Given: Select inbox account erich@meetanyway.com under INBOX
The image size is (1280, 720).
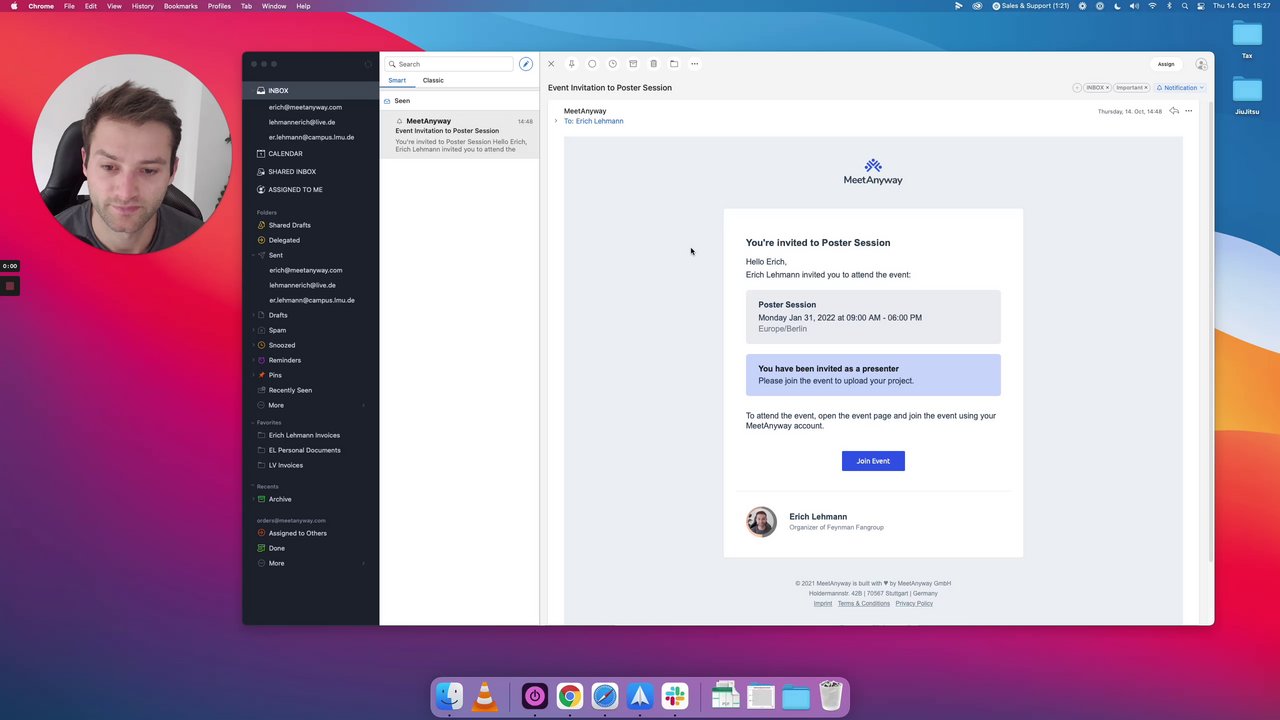Looking at the screenshot, I should click(x=305, y=107).
